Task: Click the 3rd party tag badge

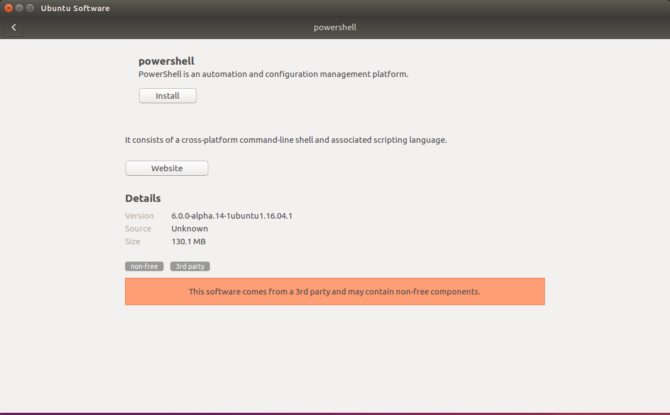Action: click(x=189, y=267)
